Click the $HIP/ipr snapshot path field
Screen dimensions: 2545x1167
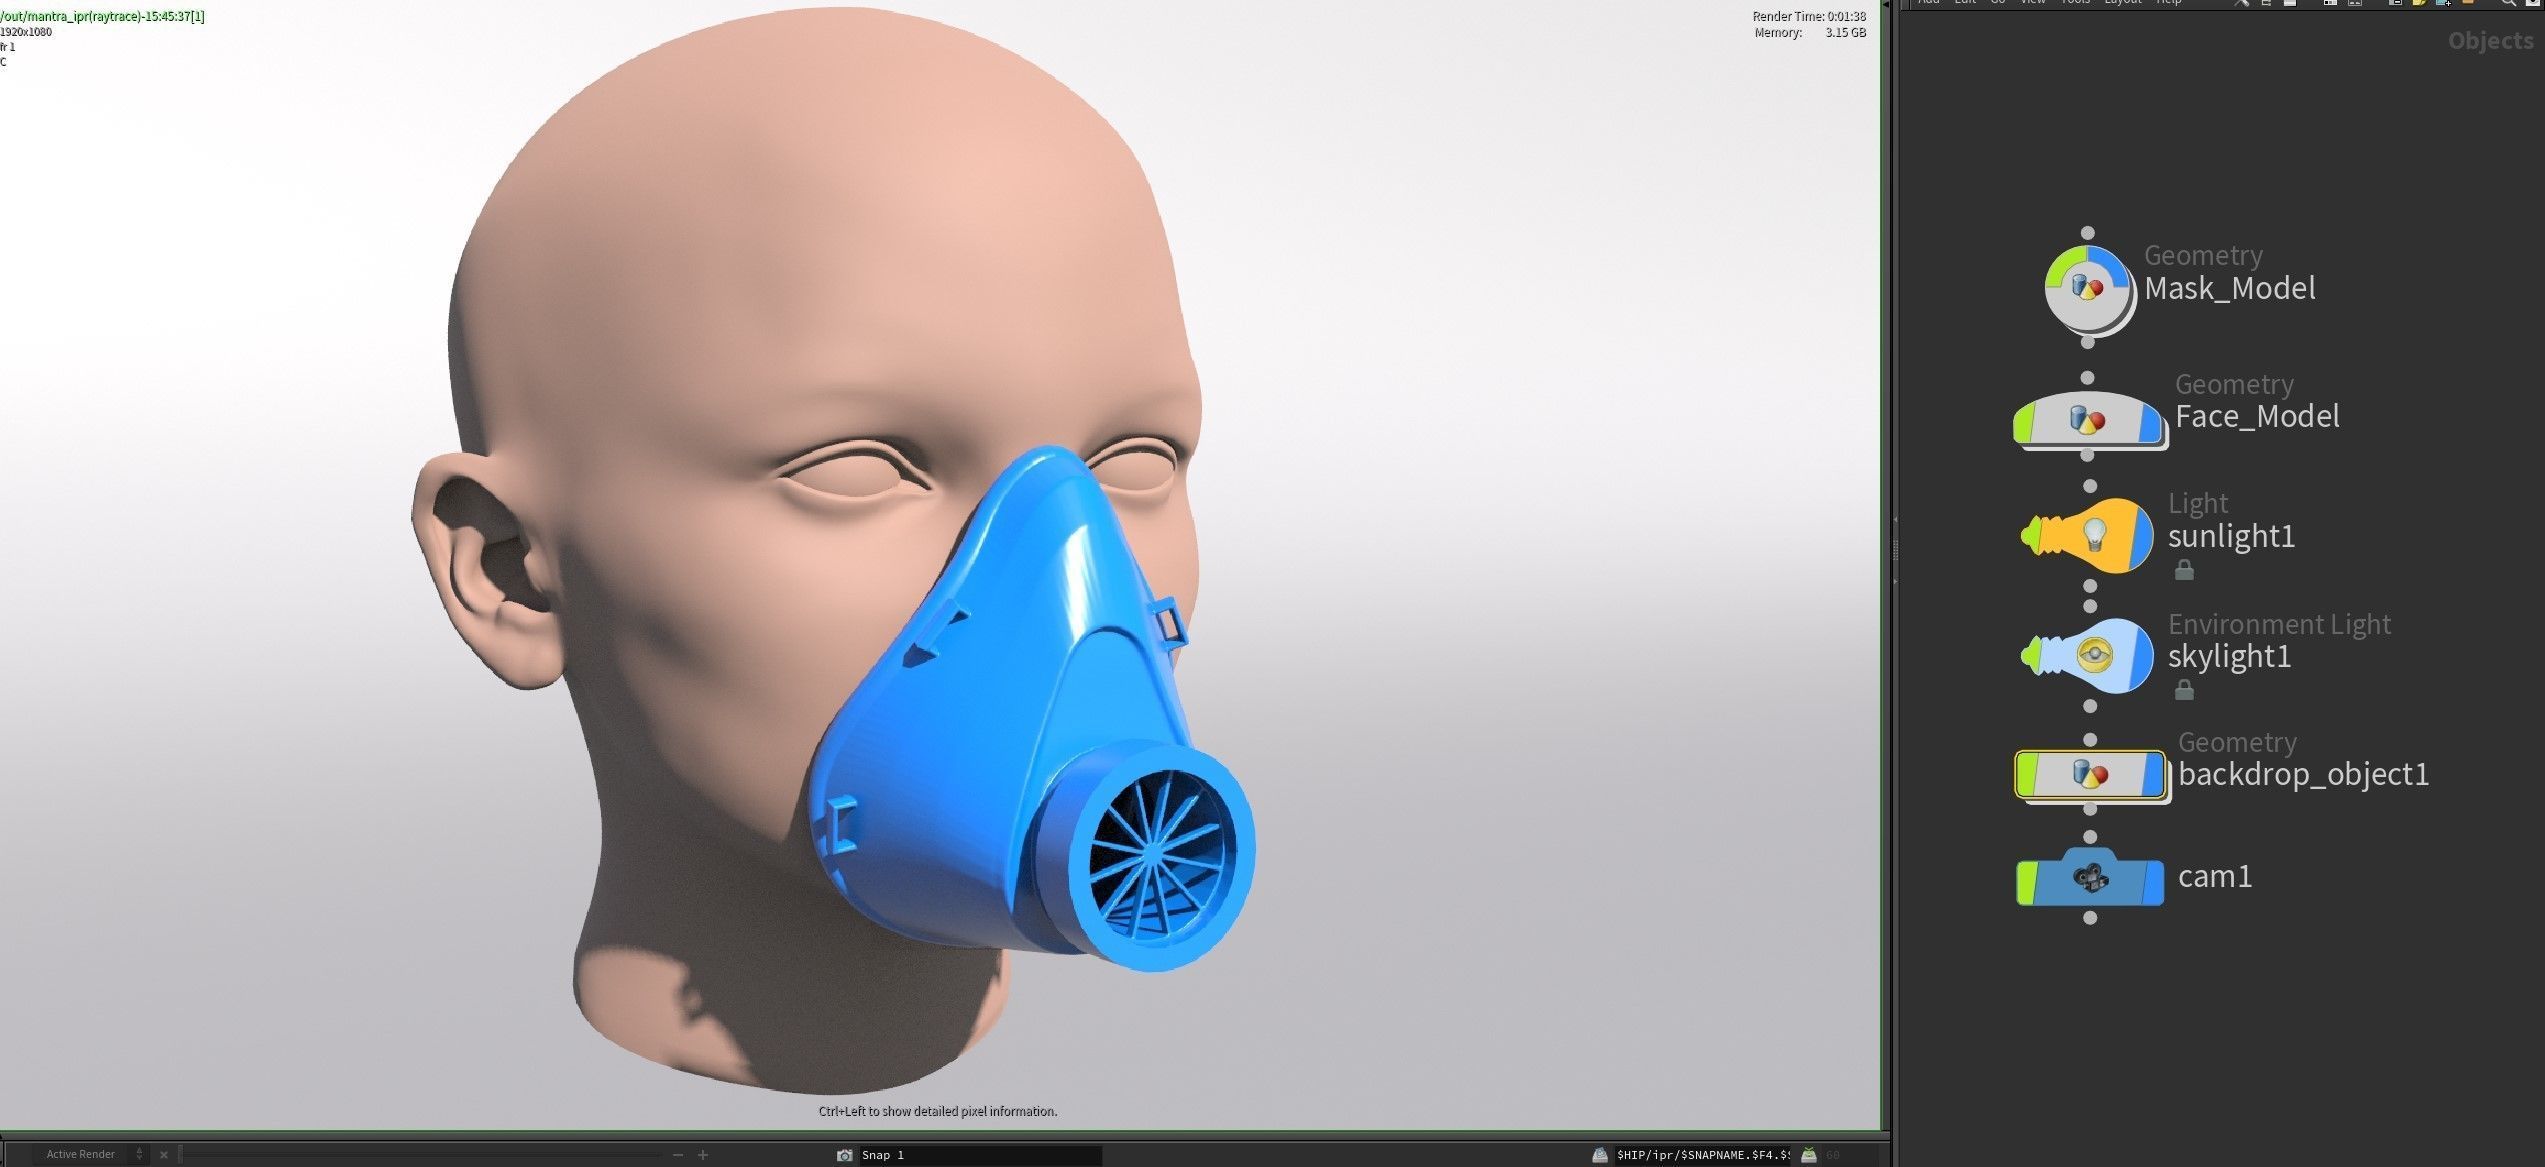pos(1702,1155)
